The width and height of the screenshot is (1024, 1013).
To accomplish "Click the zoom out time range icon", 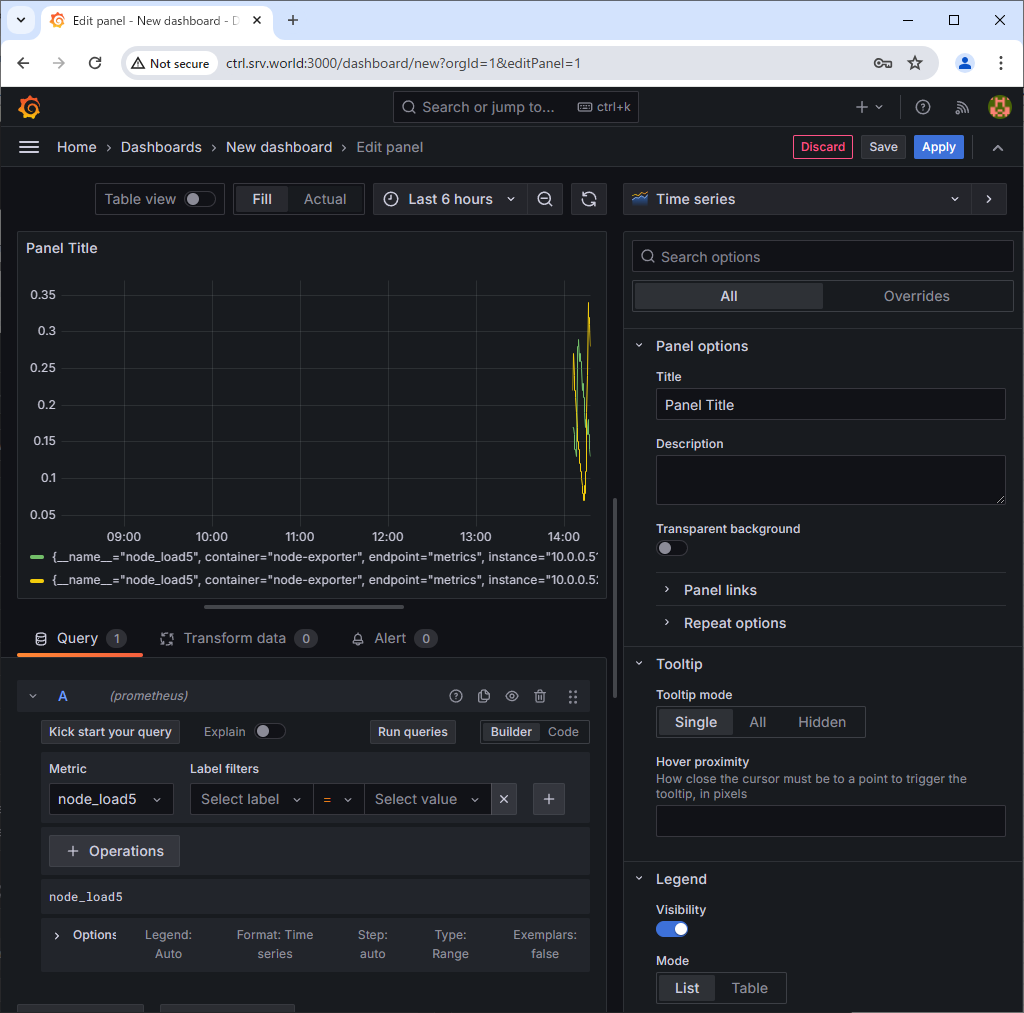I will pyautogui.click(x=545, y=199).
